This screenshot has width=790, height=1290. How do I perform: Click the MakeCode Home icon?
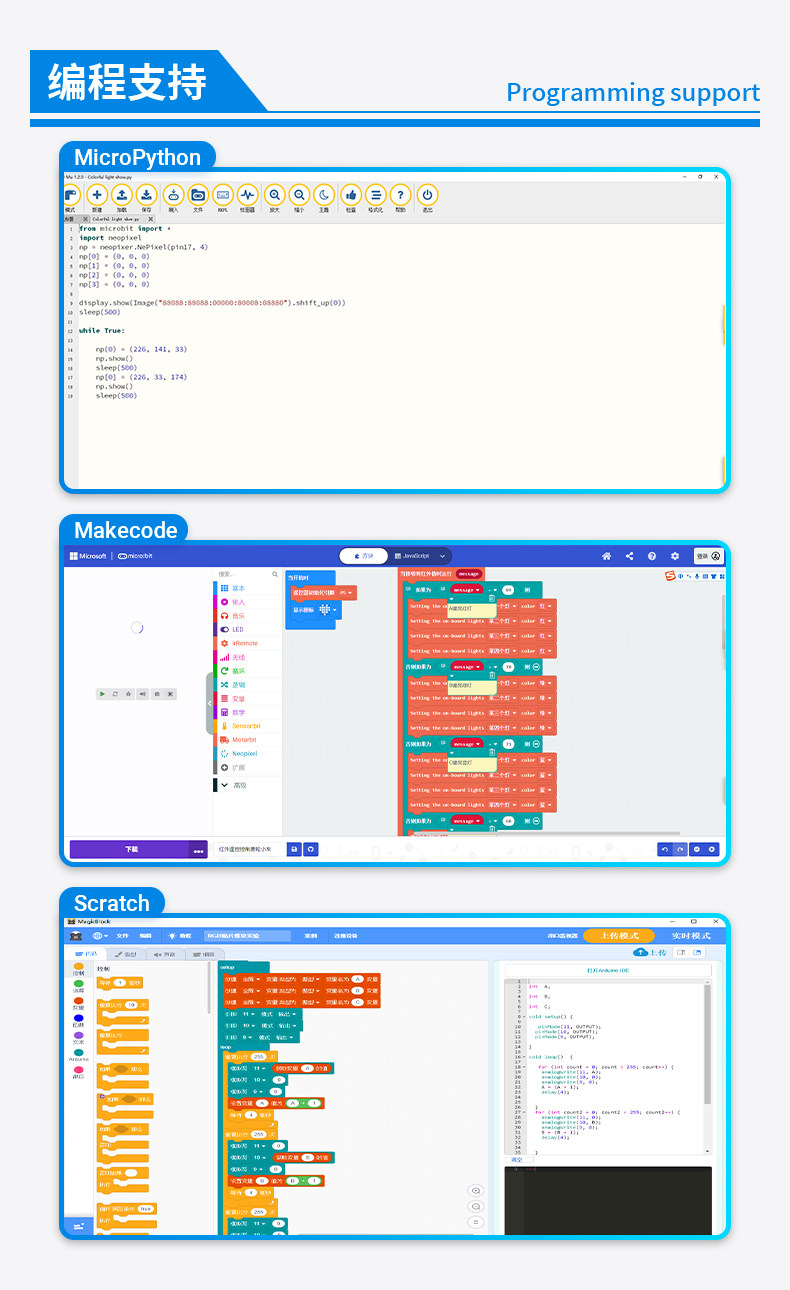tap(606, 556)
